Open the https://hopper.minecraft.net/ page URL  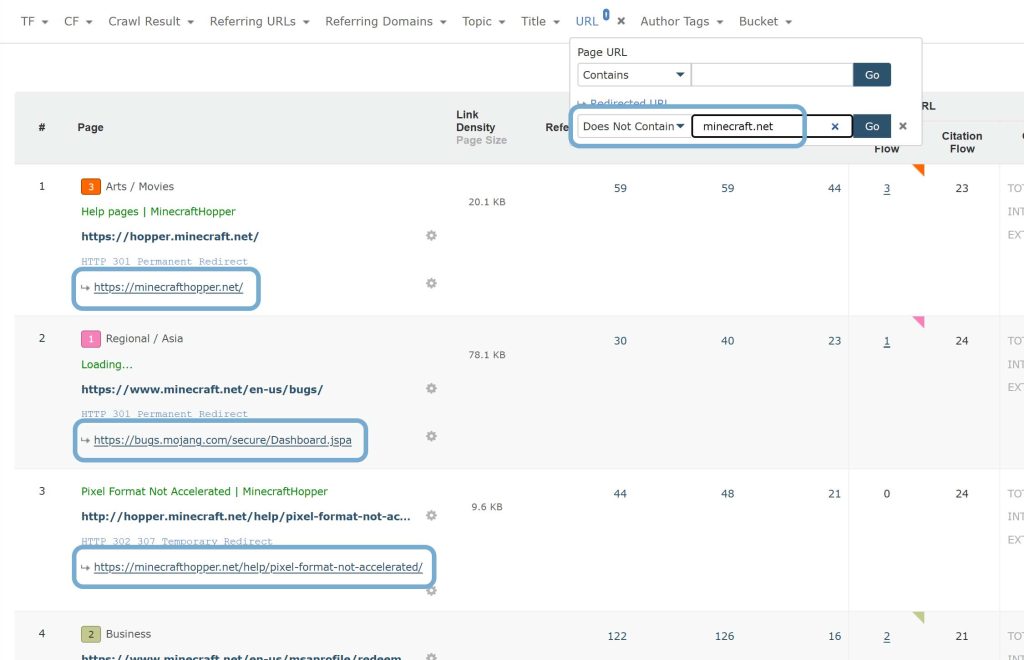point(170,236)
